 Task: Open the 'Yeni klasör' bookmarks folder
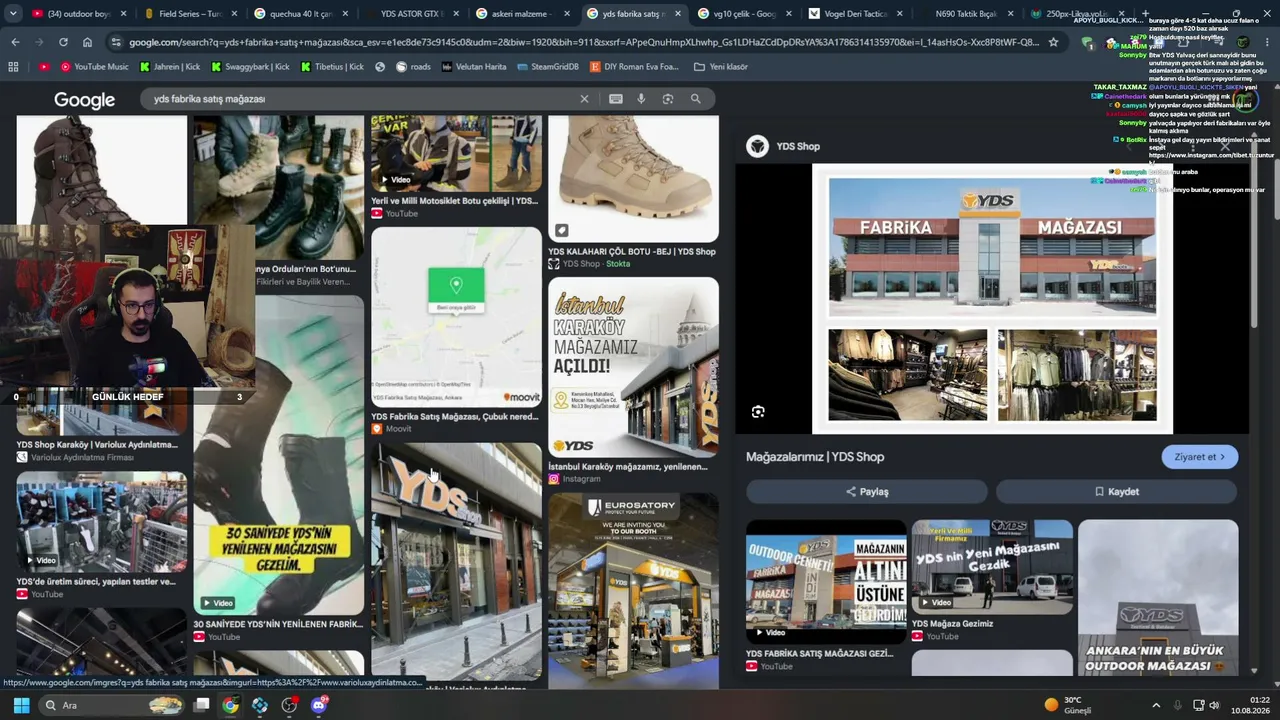click(720, 67)
